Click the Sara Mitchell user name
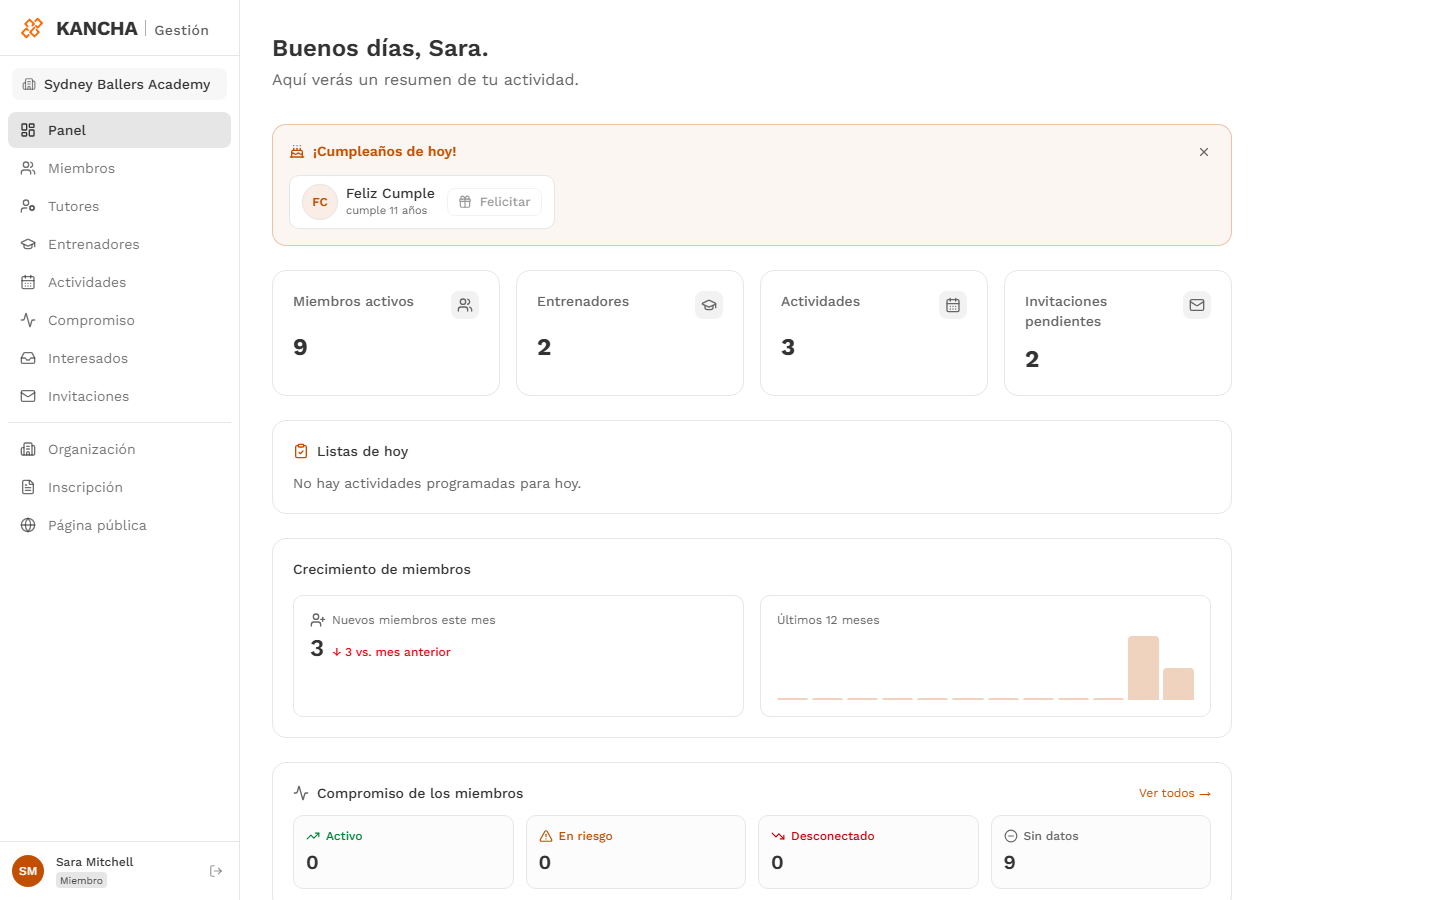The height and width of the screenshot is (900, 1440). point(95,862)
